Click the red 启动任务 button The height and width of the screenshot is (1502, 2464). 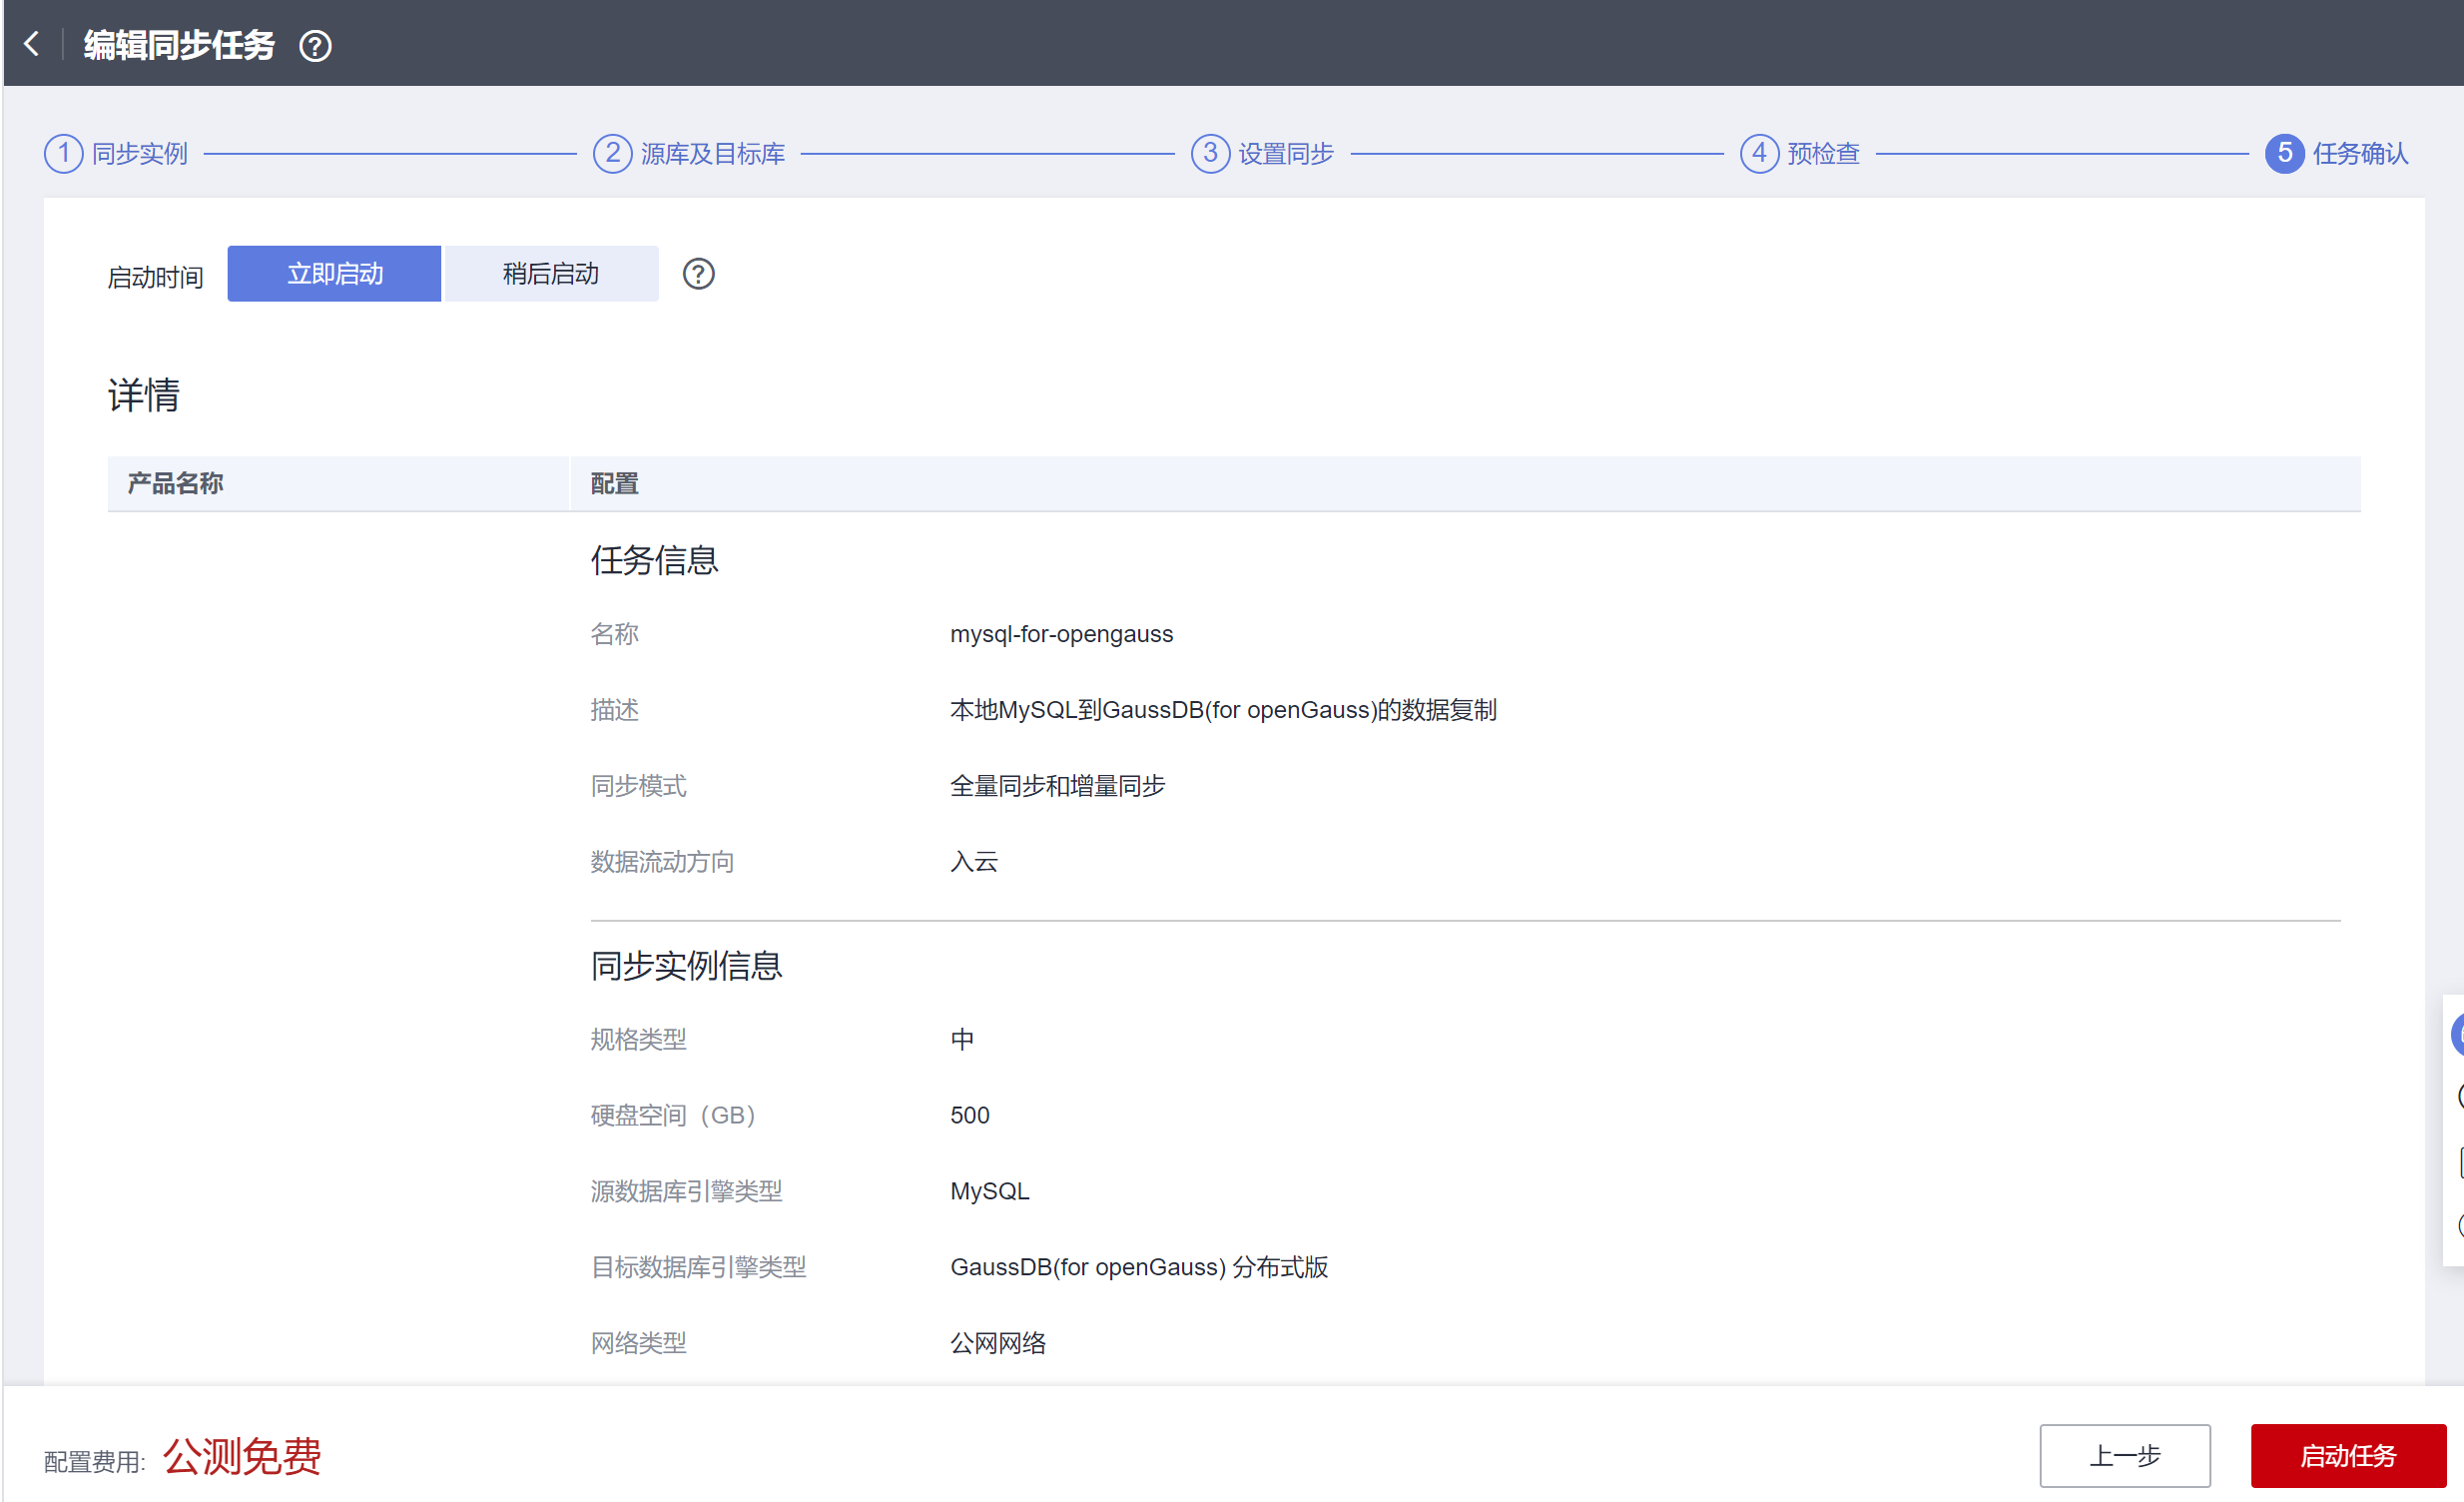[2347, 1456]
